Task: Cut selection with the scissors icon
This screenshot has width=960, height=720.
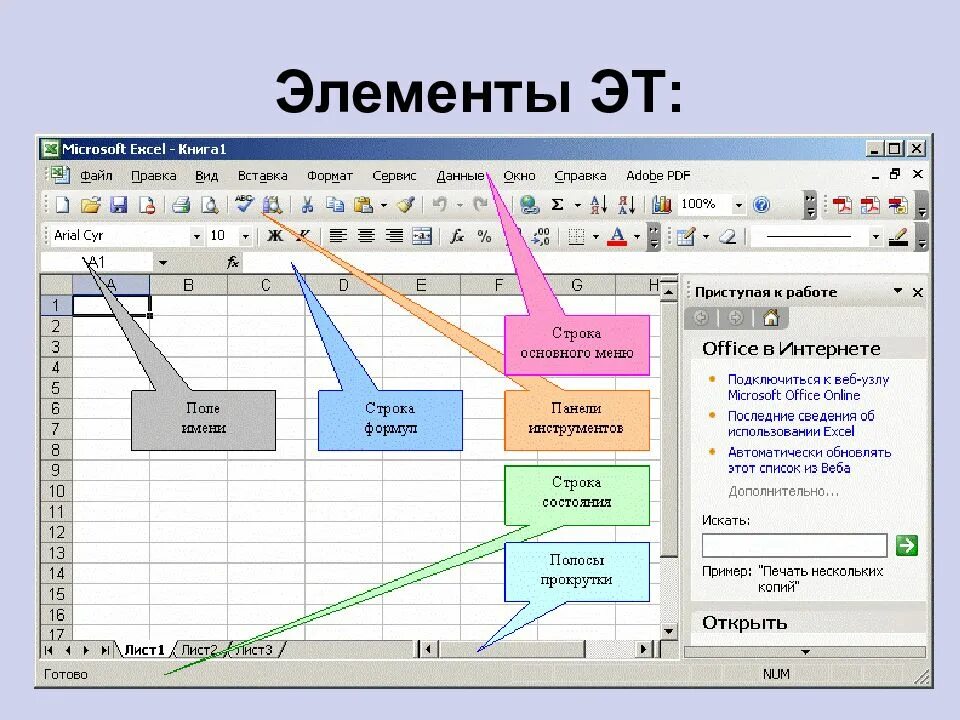Action: [307, 204]
